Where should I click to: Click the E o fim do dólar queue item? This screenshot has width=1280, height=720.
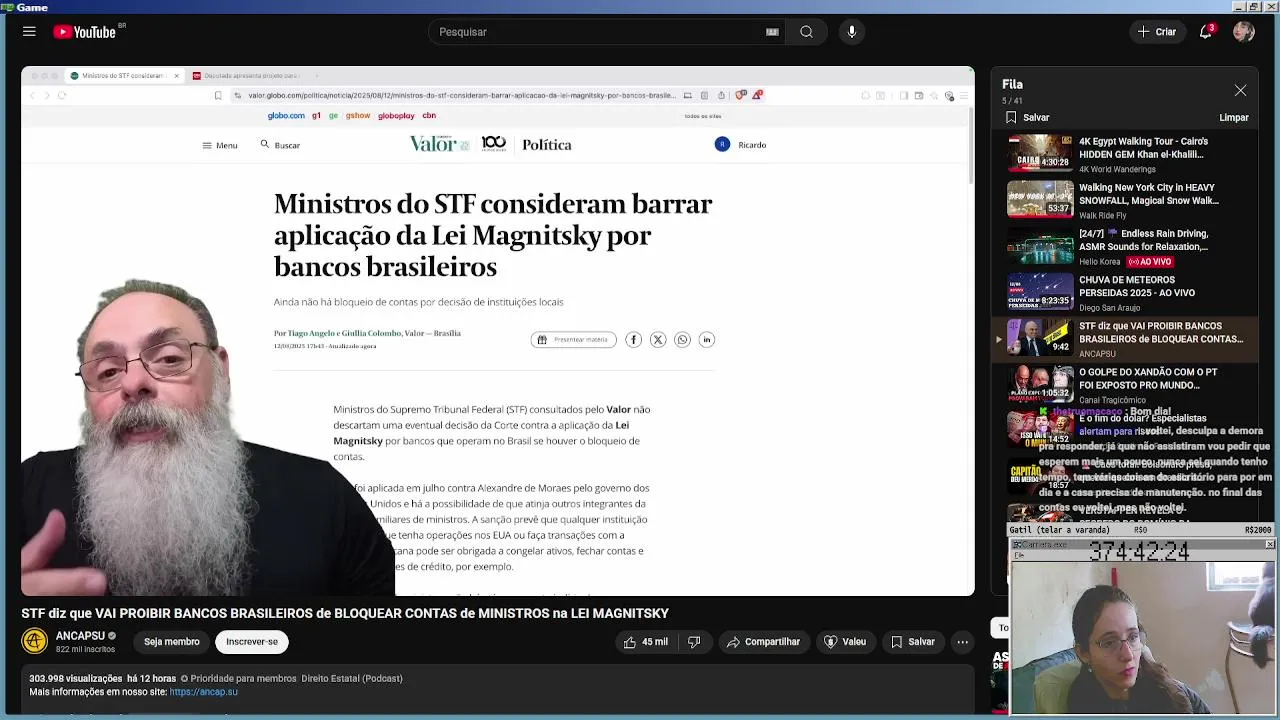pos(1125,429)
